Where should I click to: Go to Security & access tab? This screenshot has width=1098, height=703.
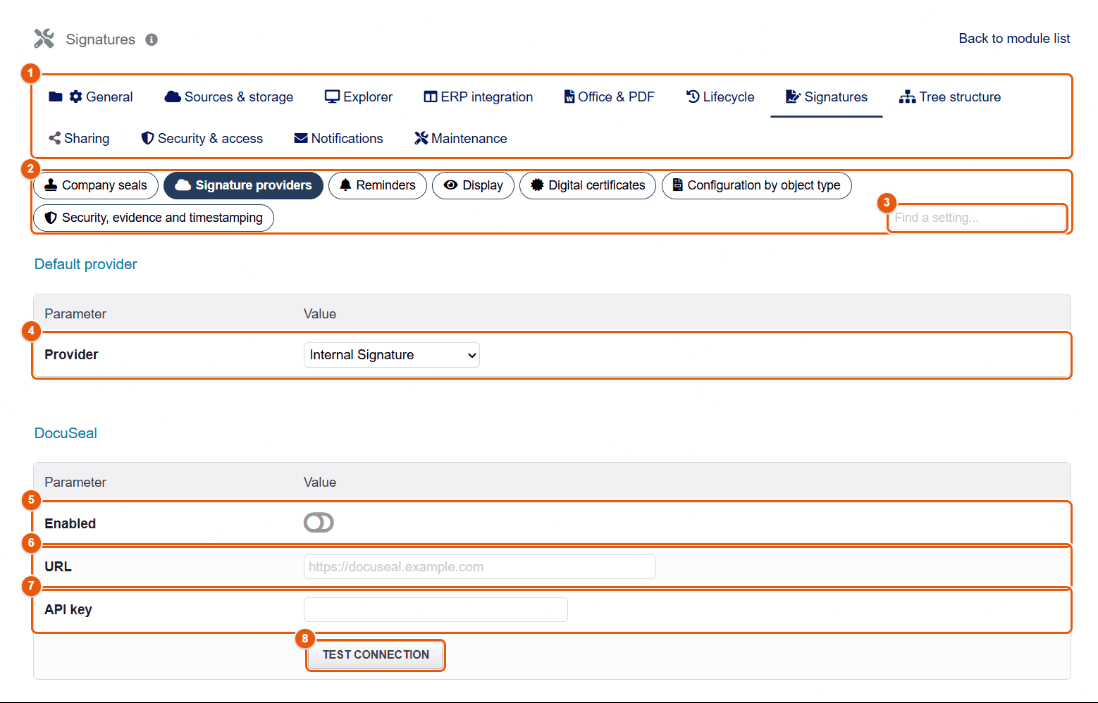[202, 138]
